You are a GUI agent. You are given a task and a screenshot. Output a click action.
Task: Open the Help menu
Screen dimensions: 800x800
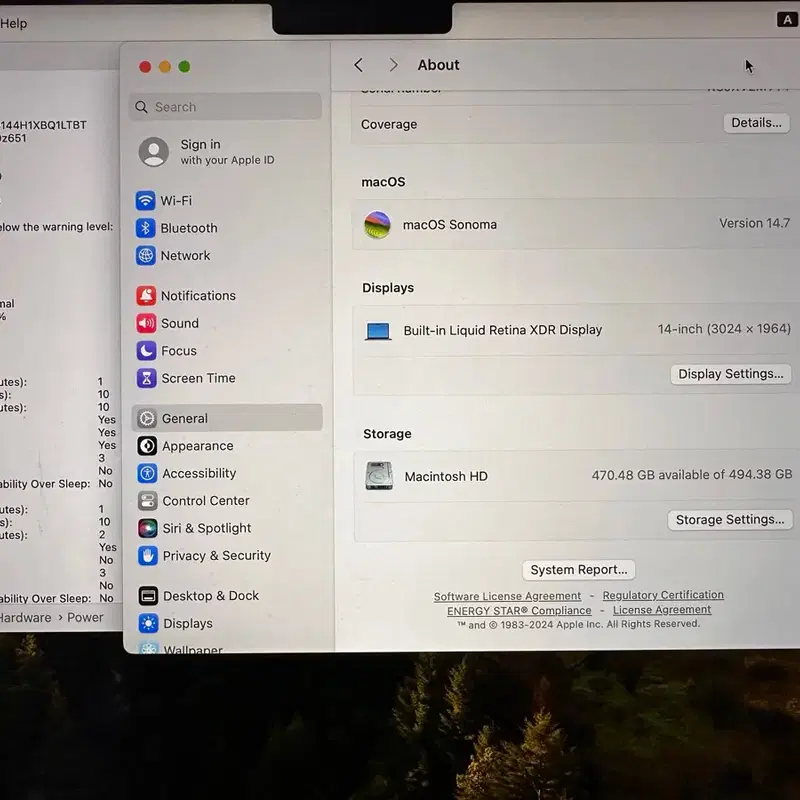(x=13, y=23)
